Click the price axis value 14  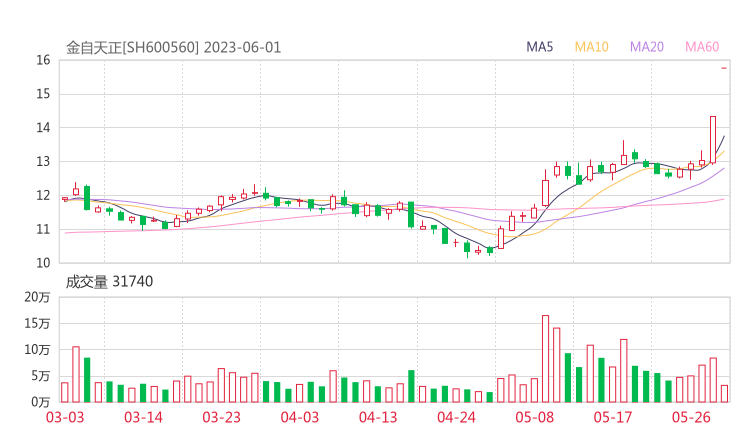click(x=43, y=127)
